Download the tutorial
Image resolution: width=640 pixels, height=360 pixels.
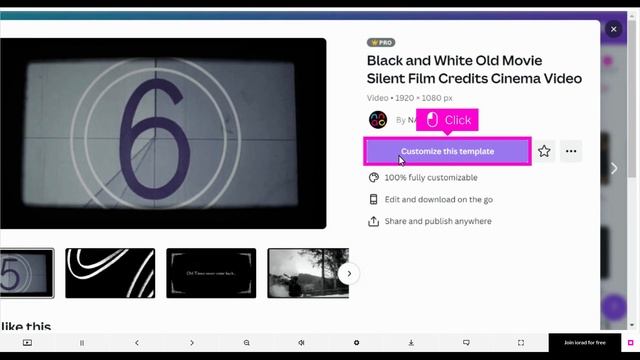coord(411,342)
